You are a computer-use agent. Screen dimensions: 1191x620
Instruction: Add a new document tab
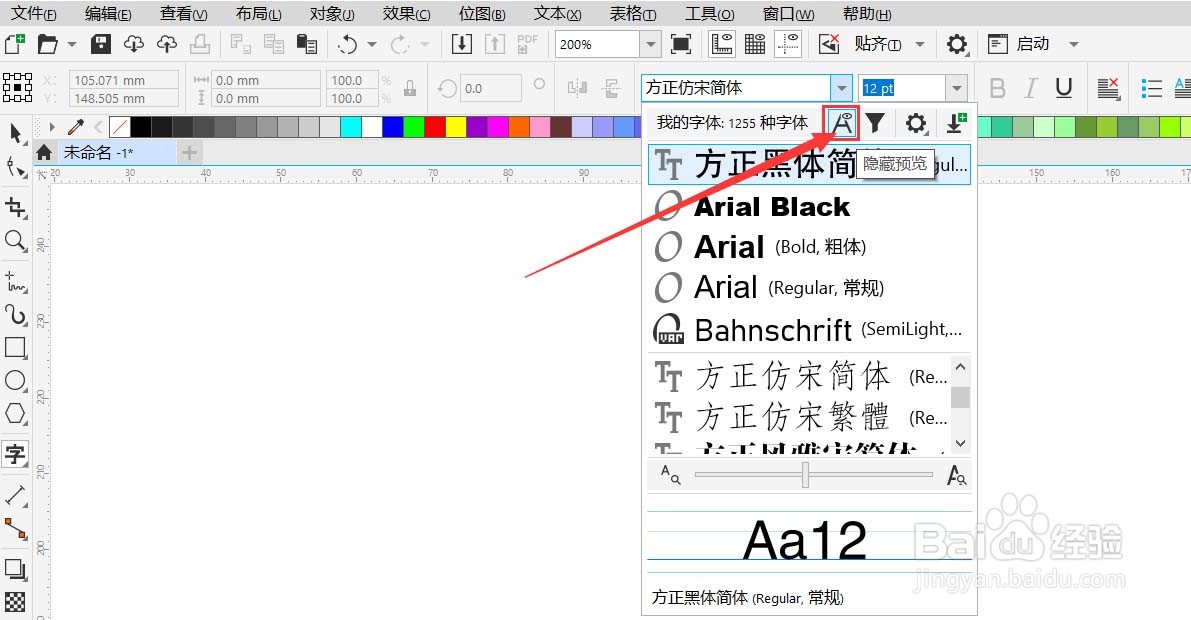189,153
